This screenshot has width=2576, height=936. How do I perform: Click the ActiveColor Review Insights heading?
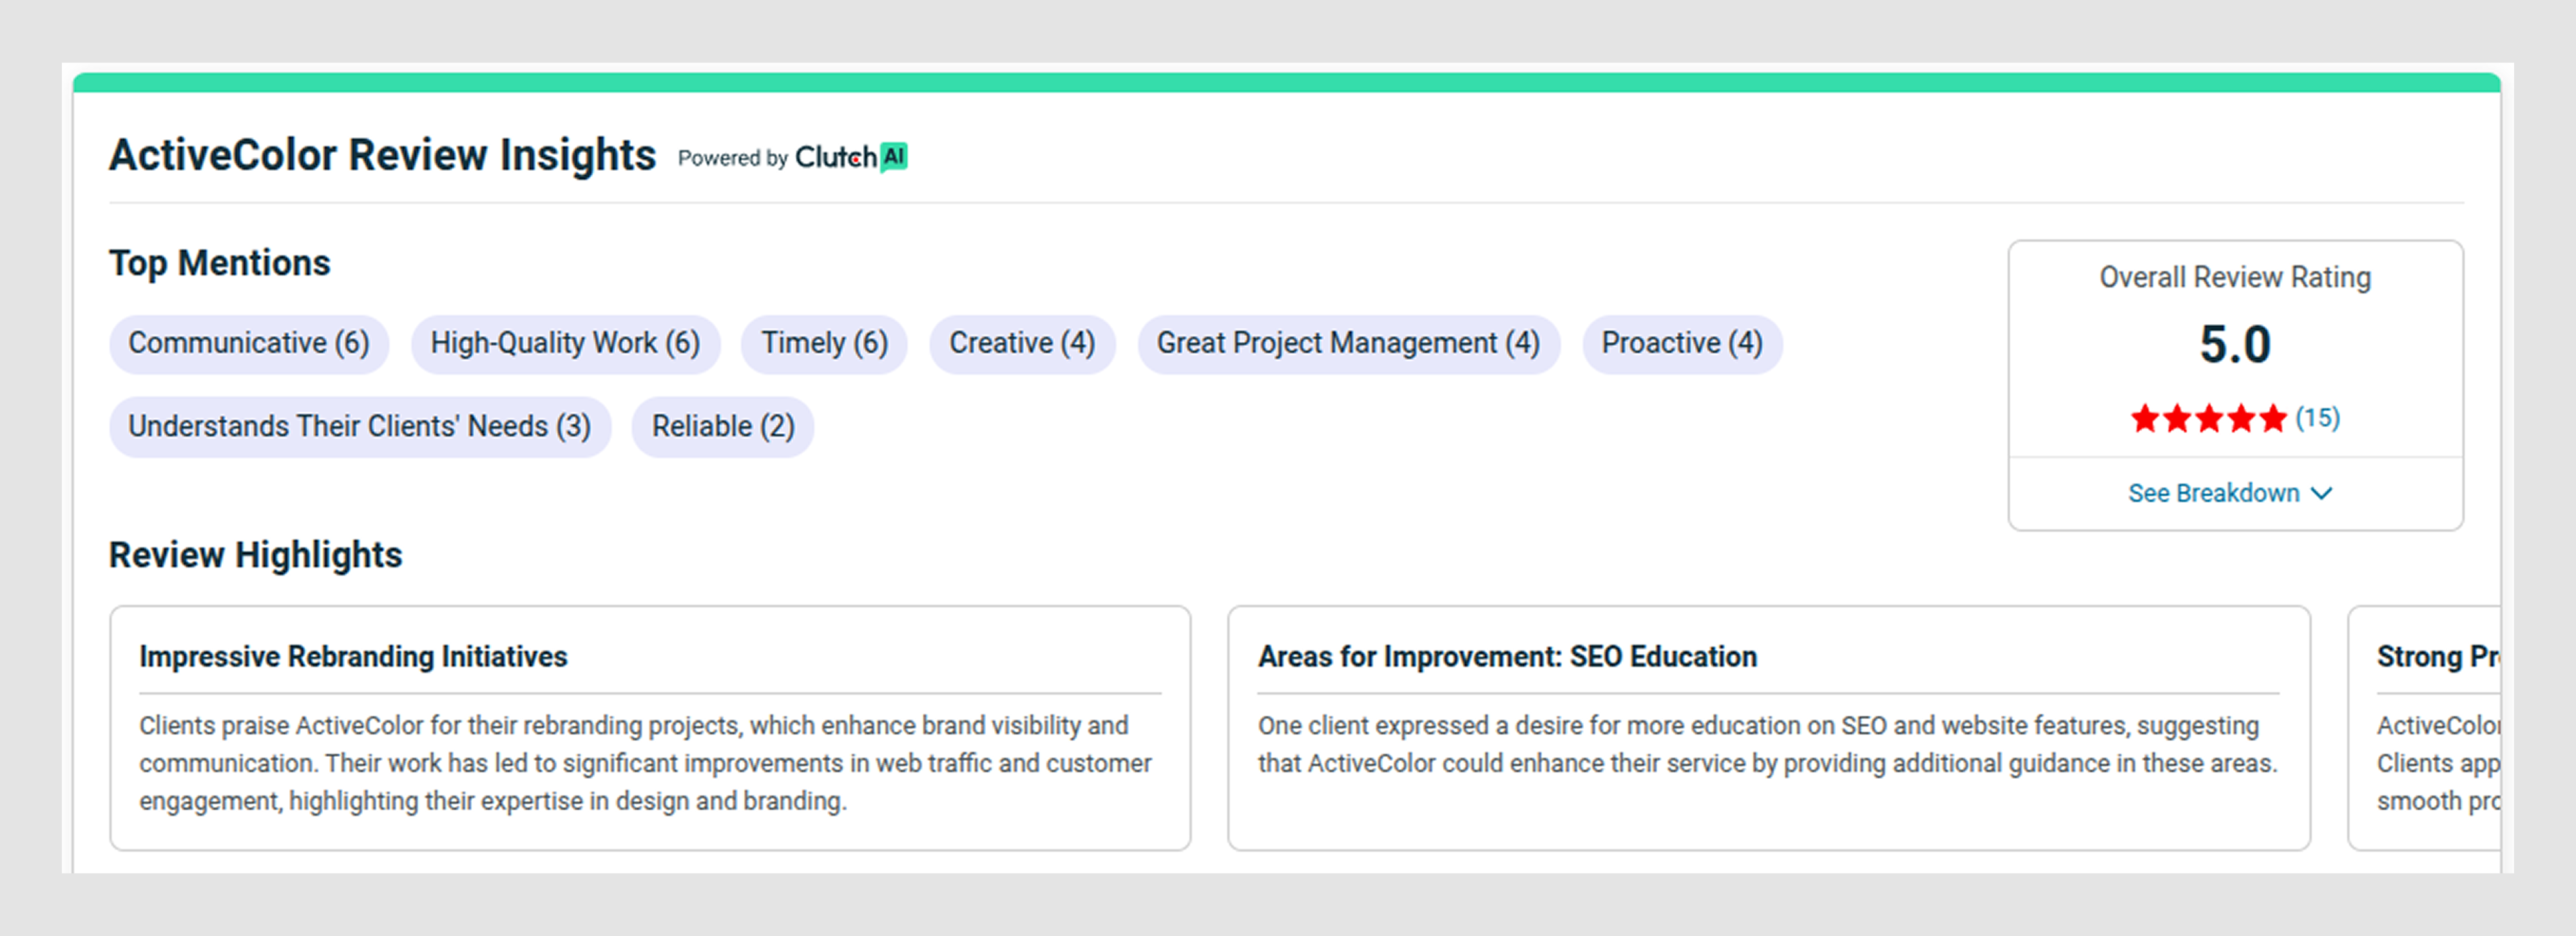pos(382,156)
